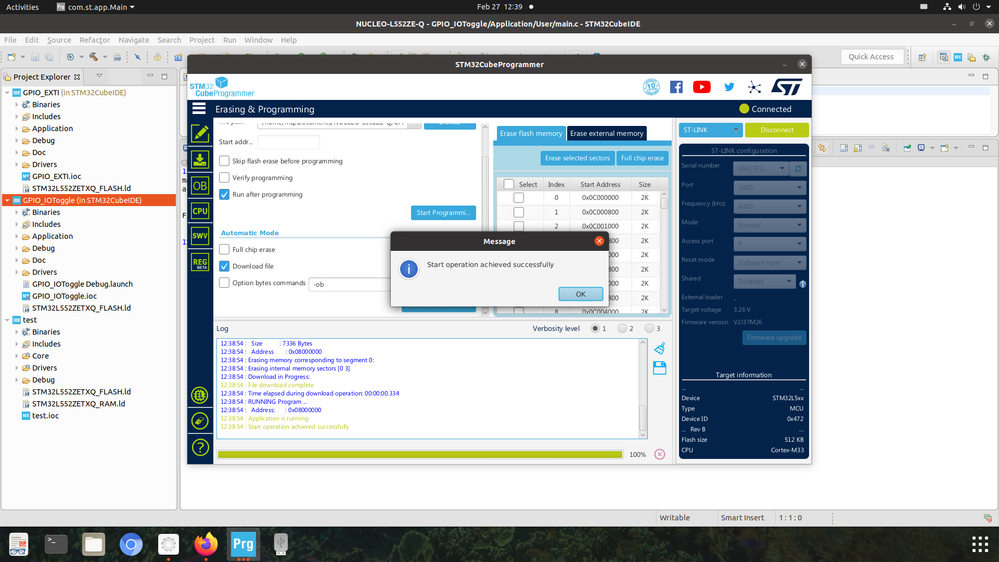Open the help question mark icon
The image size is (999, 562).
point(200,447)
